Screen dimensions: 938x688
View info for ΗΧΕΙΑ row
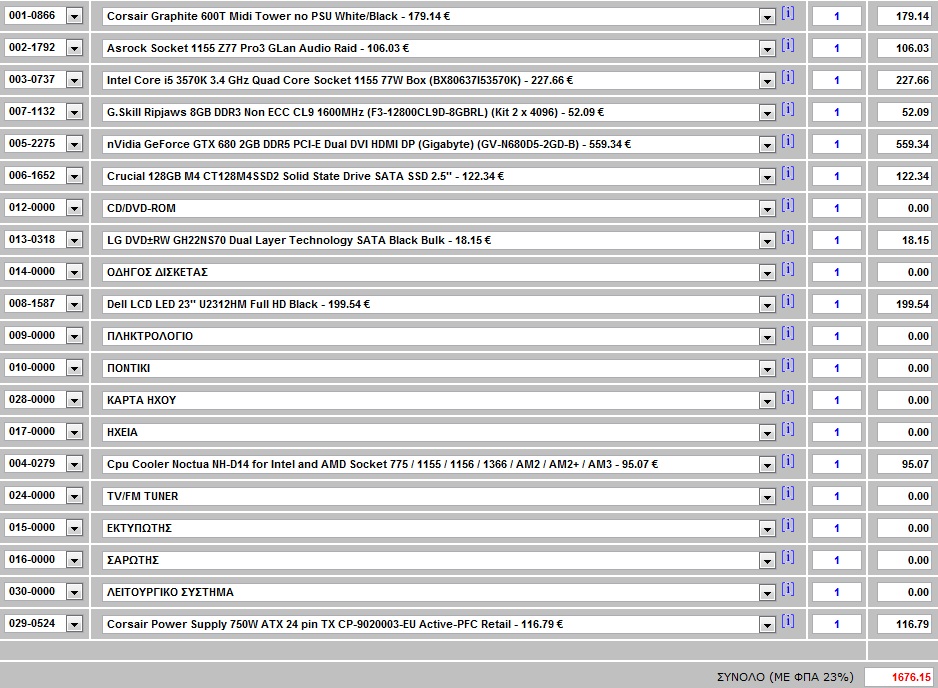[x=788, y=430]
